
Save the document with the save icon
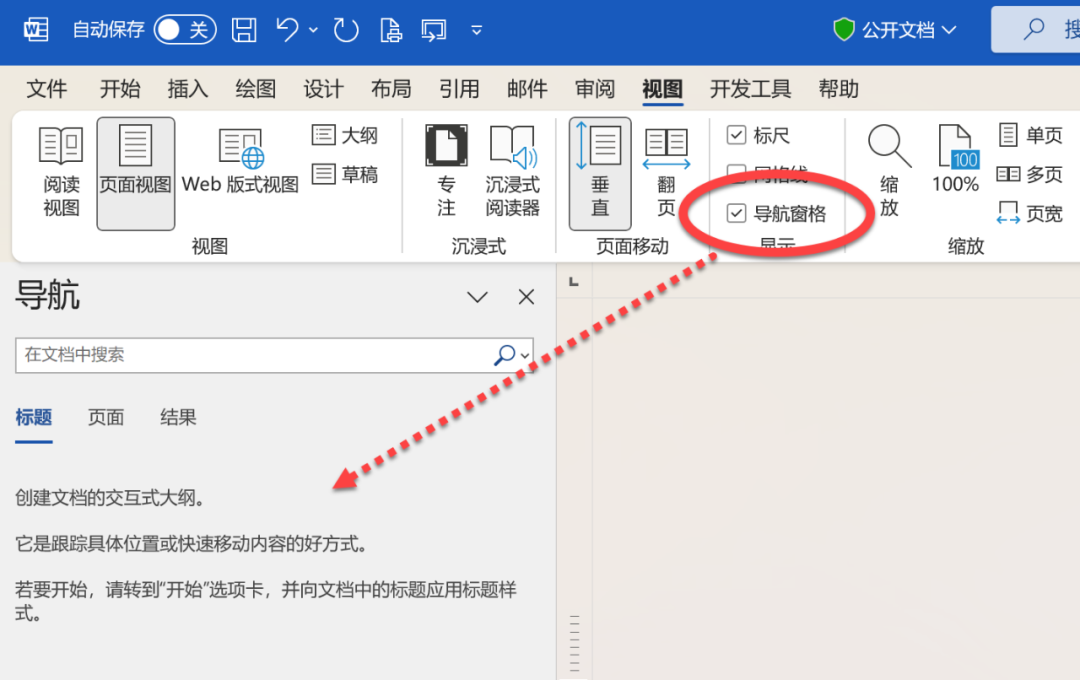click(x=243, y=30)
